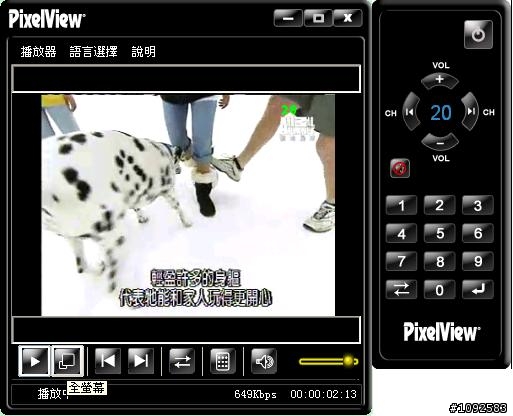
Task: Click number 7 on remote keypad
Action: coord(401,261)
